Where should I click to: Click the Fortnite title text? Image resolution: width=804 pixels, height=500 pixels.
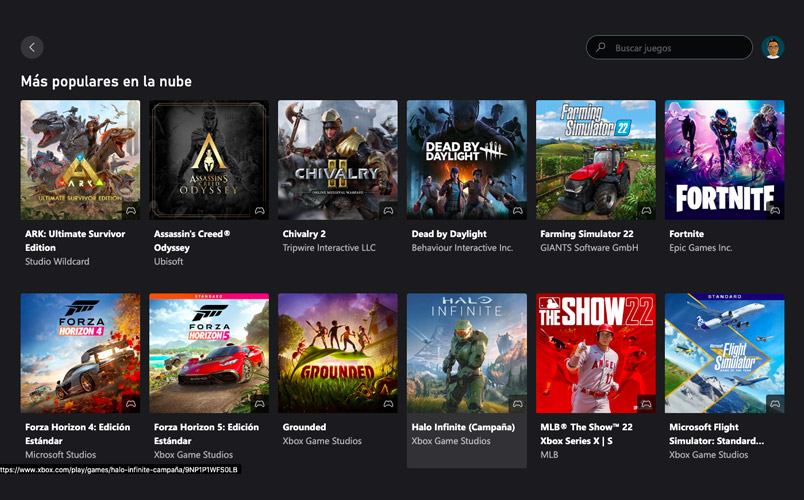[687, 234]
